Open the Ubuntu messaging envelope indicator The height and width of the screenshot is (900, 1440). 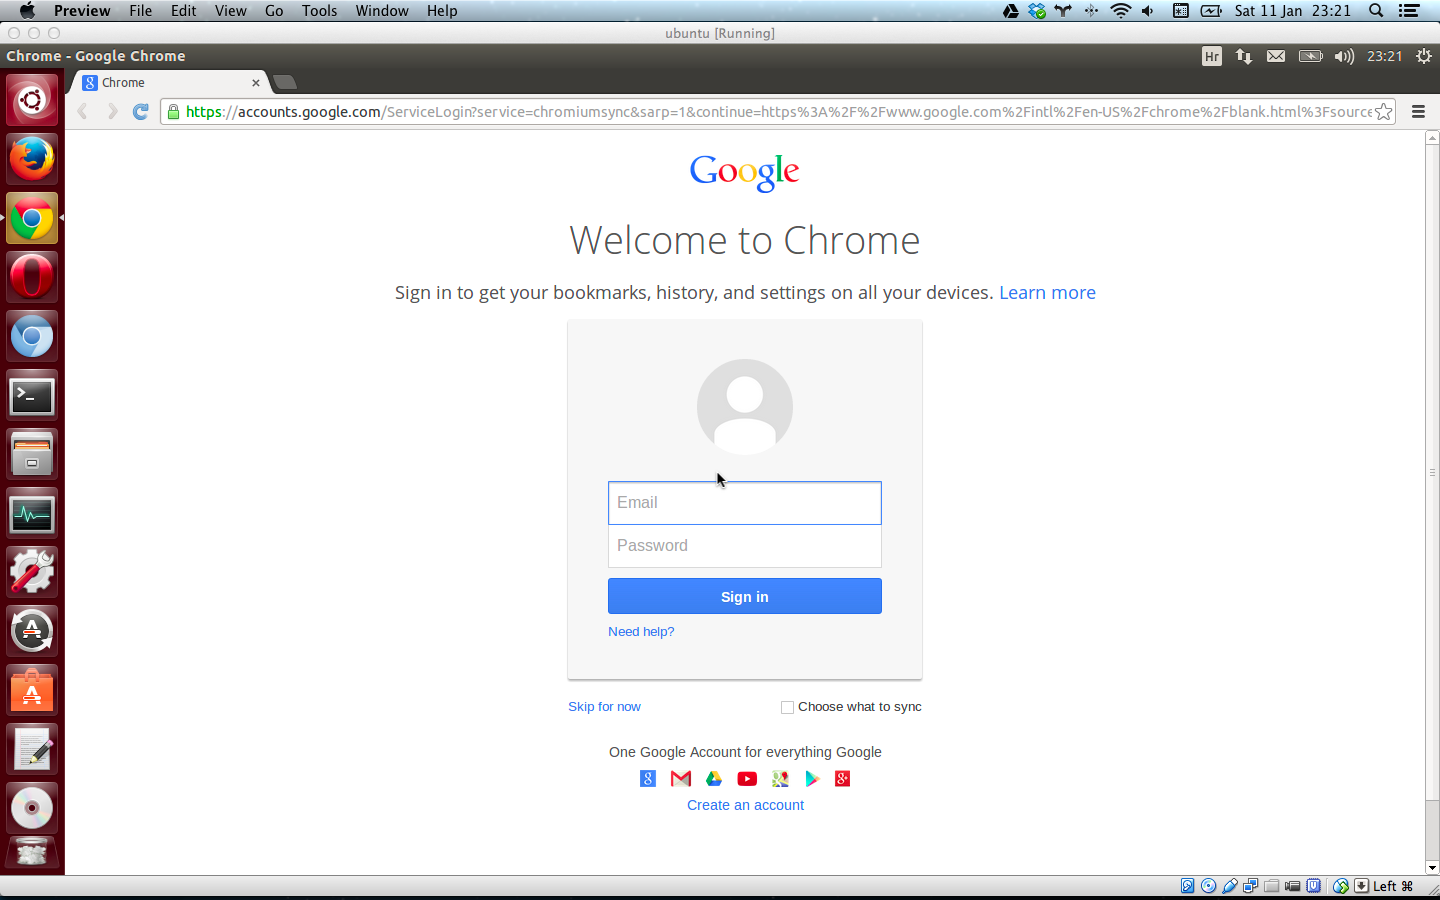pyautogui.click(x=1276, y=57)
